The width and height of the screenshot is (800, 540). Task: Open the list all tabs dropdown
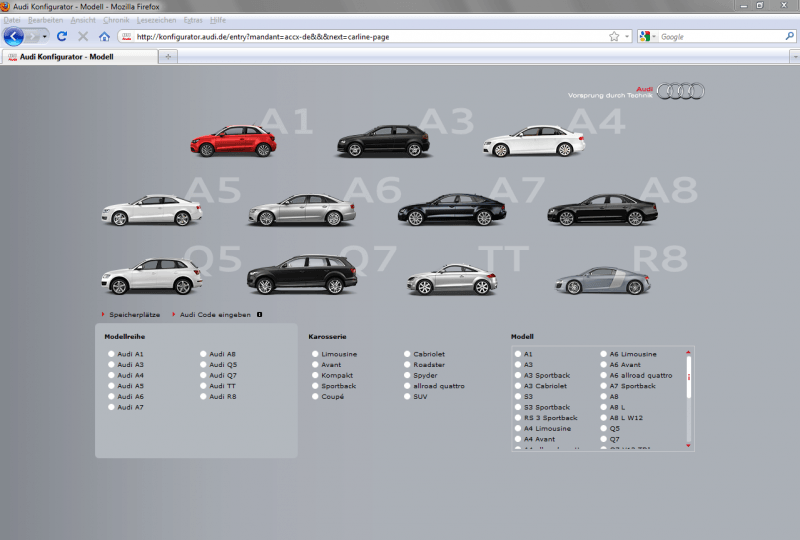click(794, 57)
